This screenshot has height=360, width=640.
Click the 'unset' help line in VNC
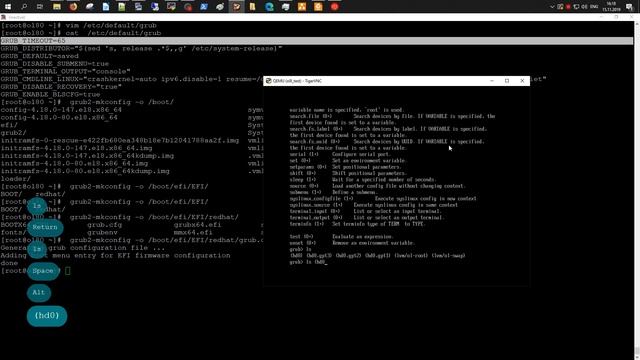(352, 243)
